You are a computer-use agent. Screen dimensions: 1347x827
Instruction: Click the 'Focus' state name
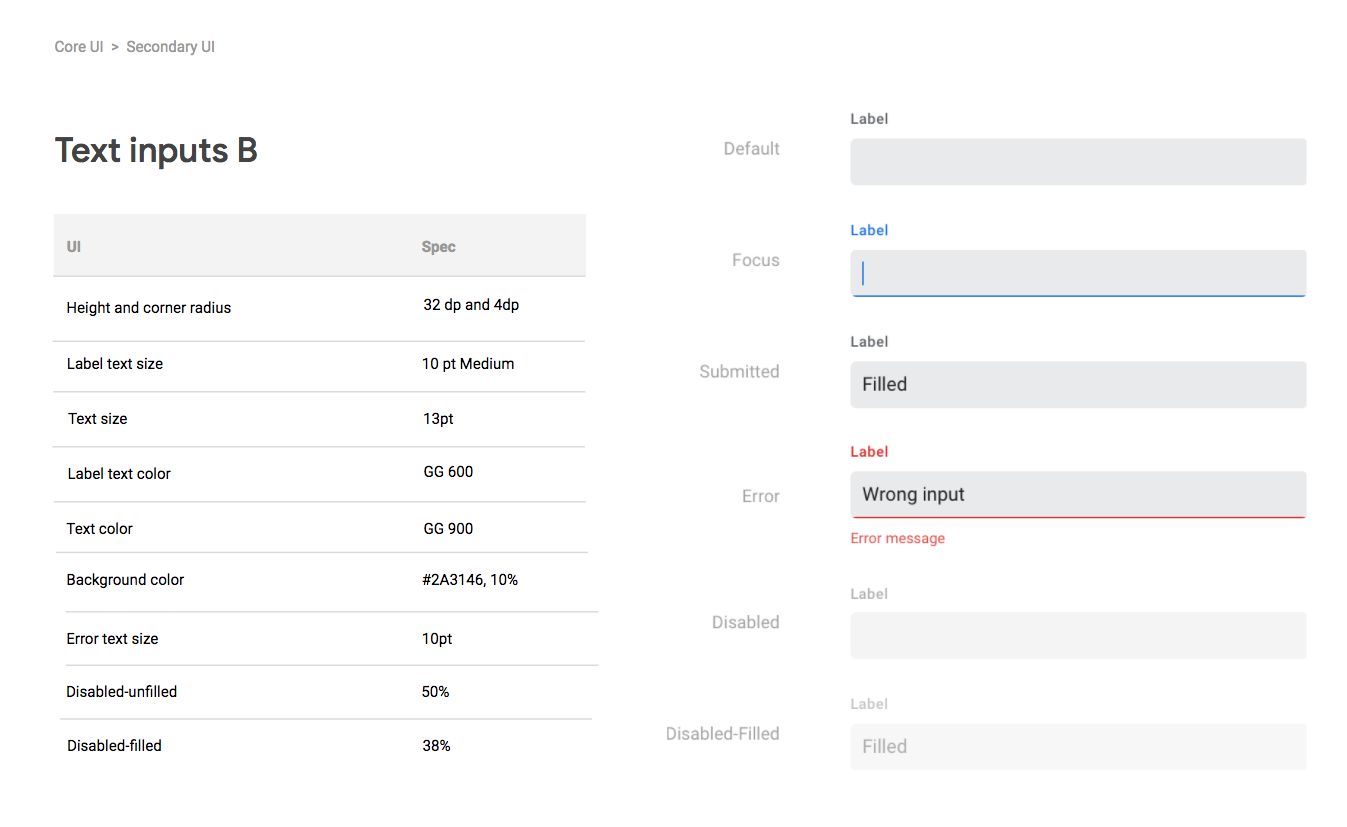(756, 260)
